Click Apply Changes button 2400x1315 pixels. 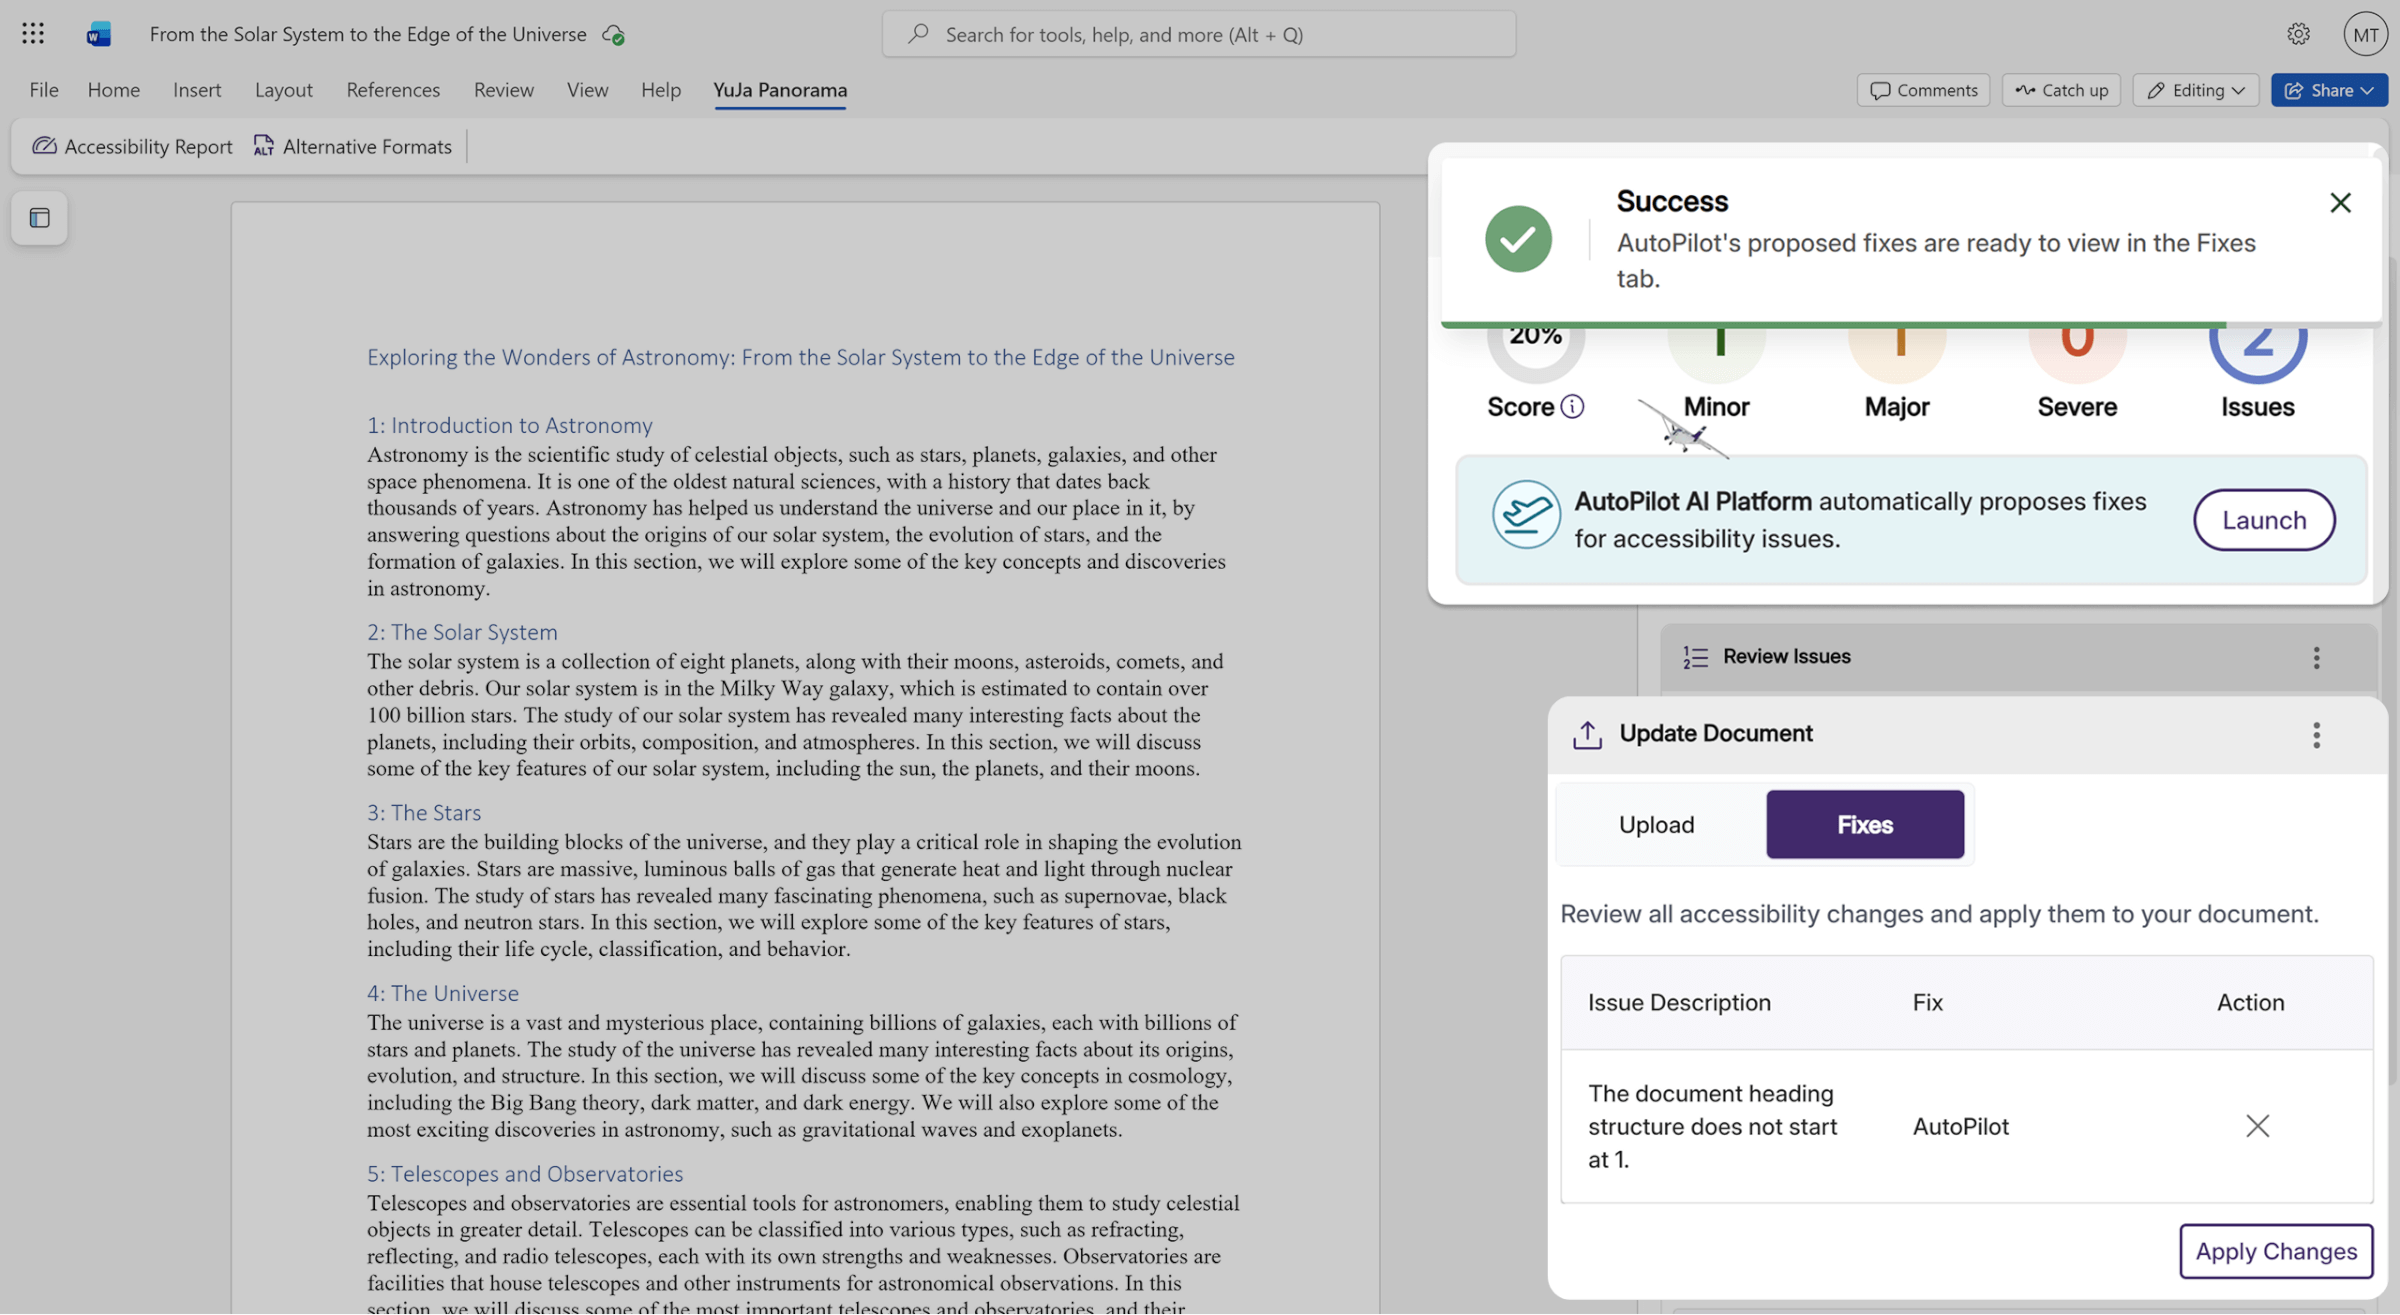coord(2275,1251)
